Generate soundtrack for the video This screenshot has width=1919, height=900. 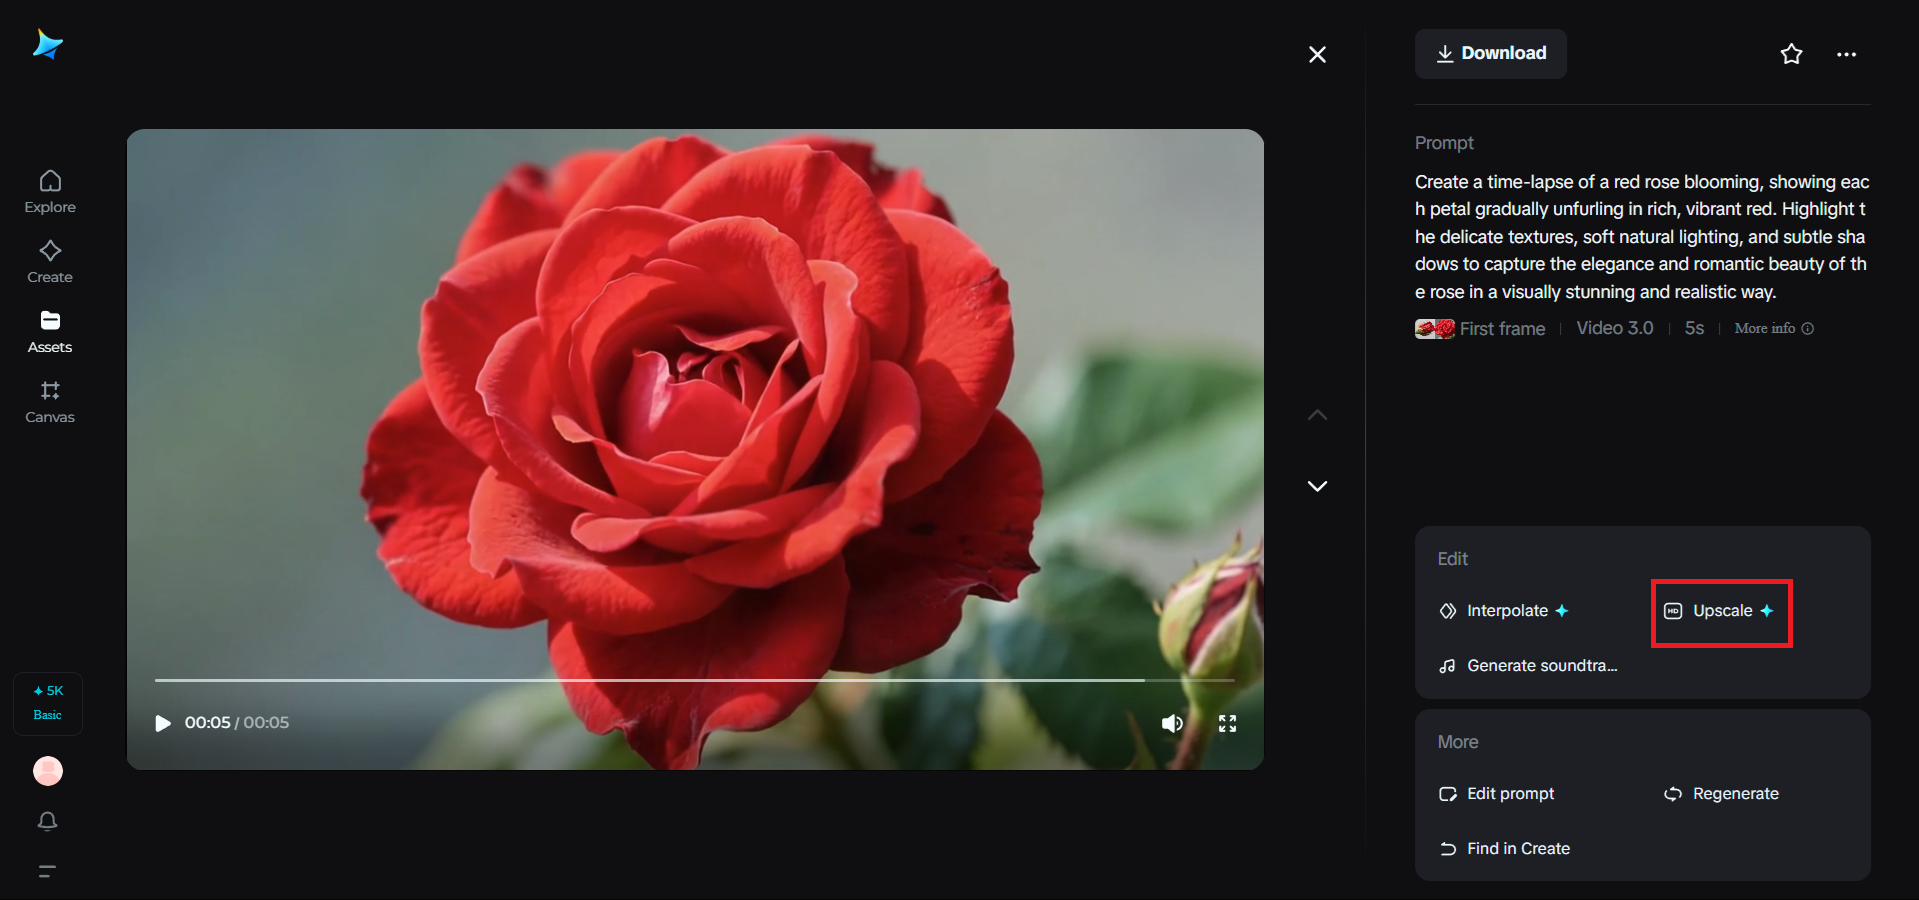1528,666
